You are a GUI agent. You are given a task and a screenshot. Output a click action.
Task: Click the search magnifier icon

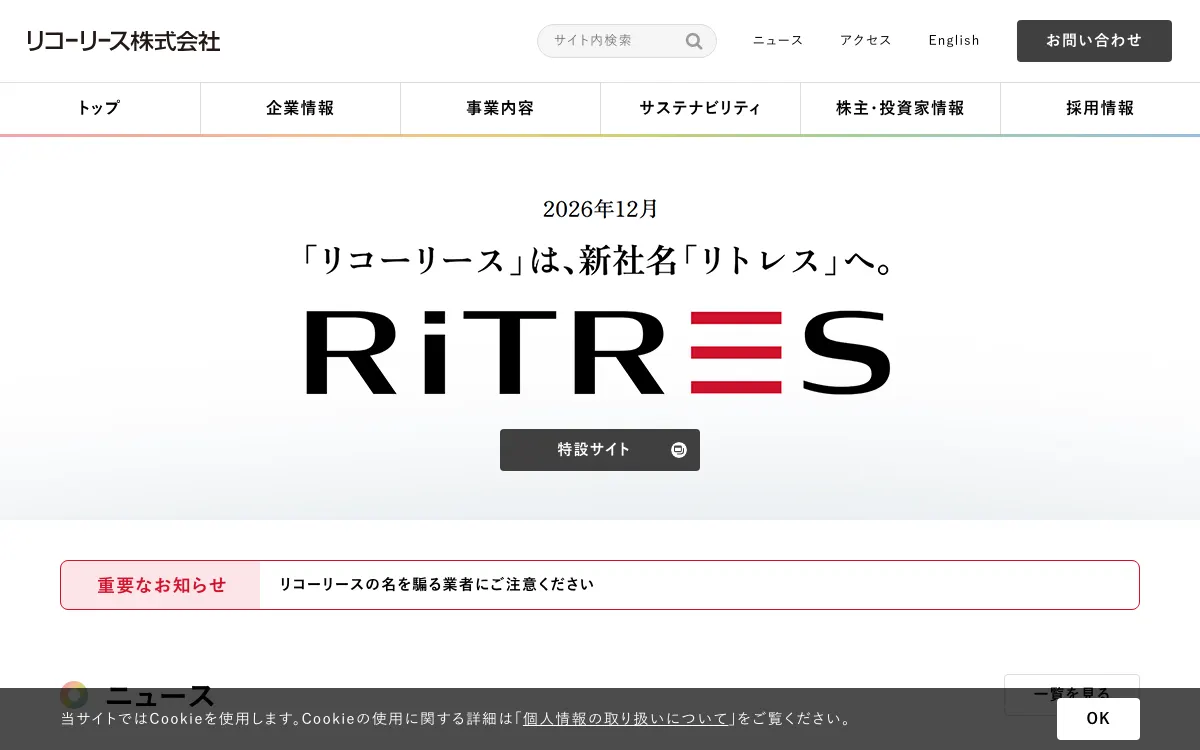tap(694, 41)
